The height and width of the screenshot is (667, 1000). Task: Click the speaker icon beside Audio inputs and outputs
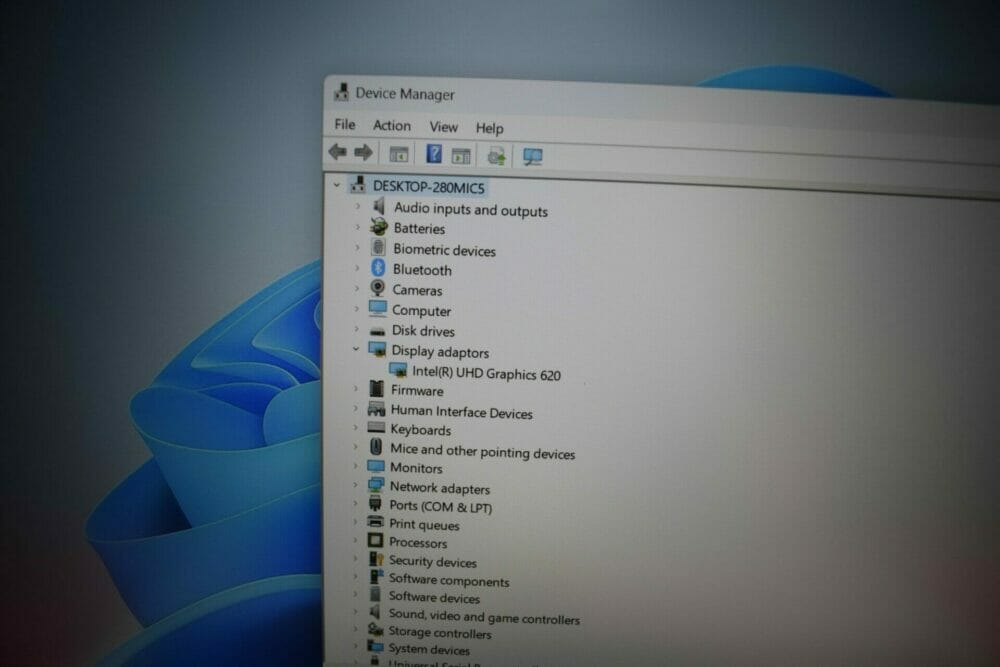pyautogui.click(x=379, y=206)
